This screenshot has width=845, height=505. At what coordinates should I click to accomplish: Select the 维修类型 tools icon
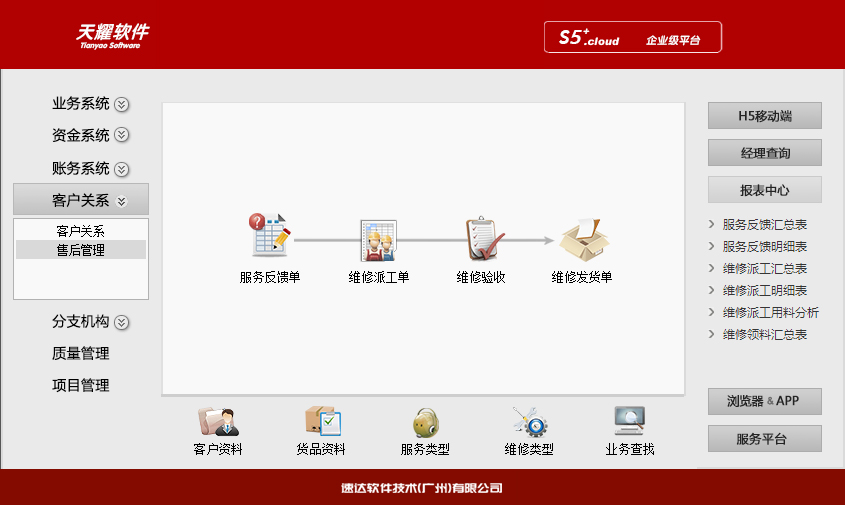coord(529,423)
